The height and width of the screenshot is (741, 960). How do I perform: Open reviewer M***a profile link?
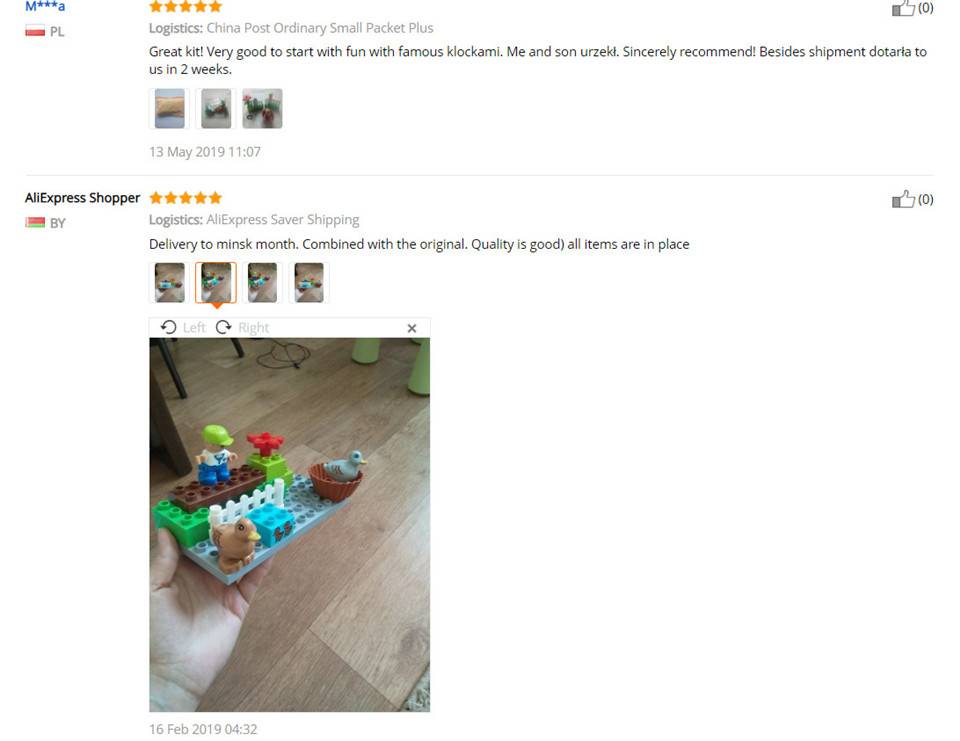click(x=45, y=7)
